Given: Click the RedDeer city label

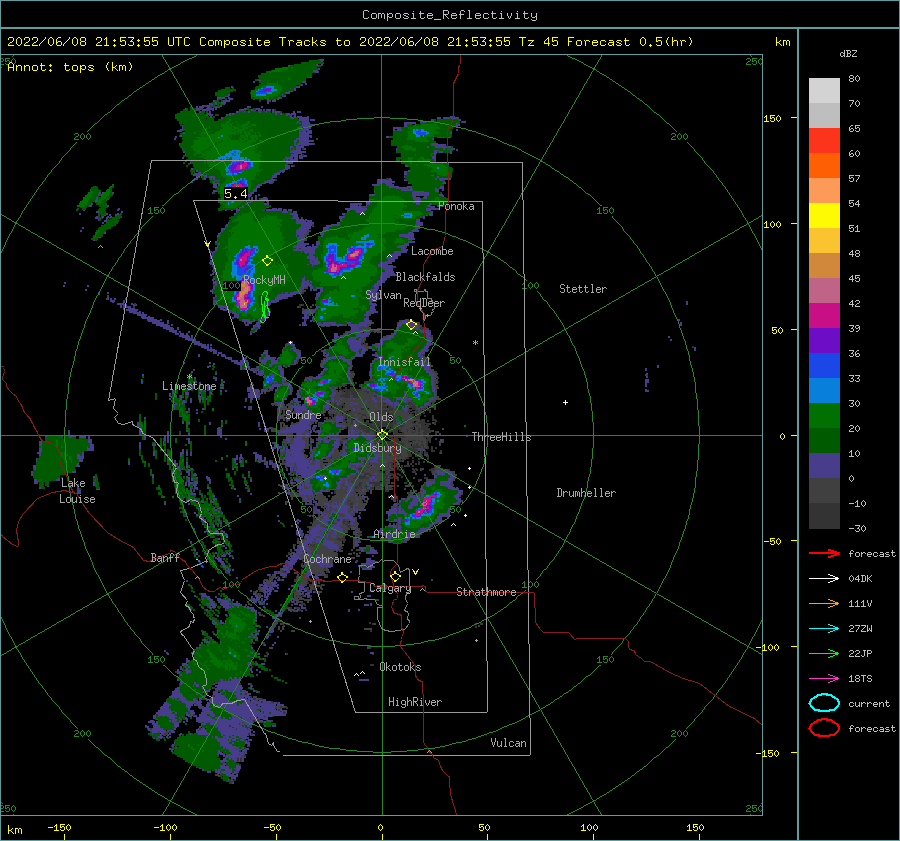Looking at the screenshot, I should (x=424, y=303).
